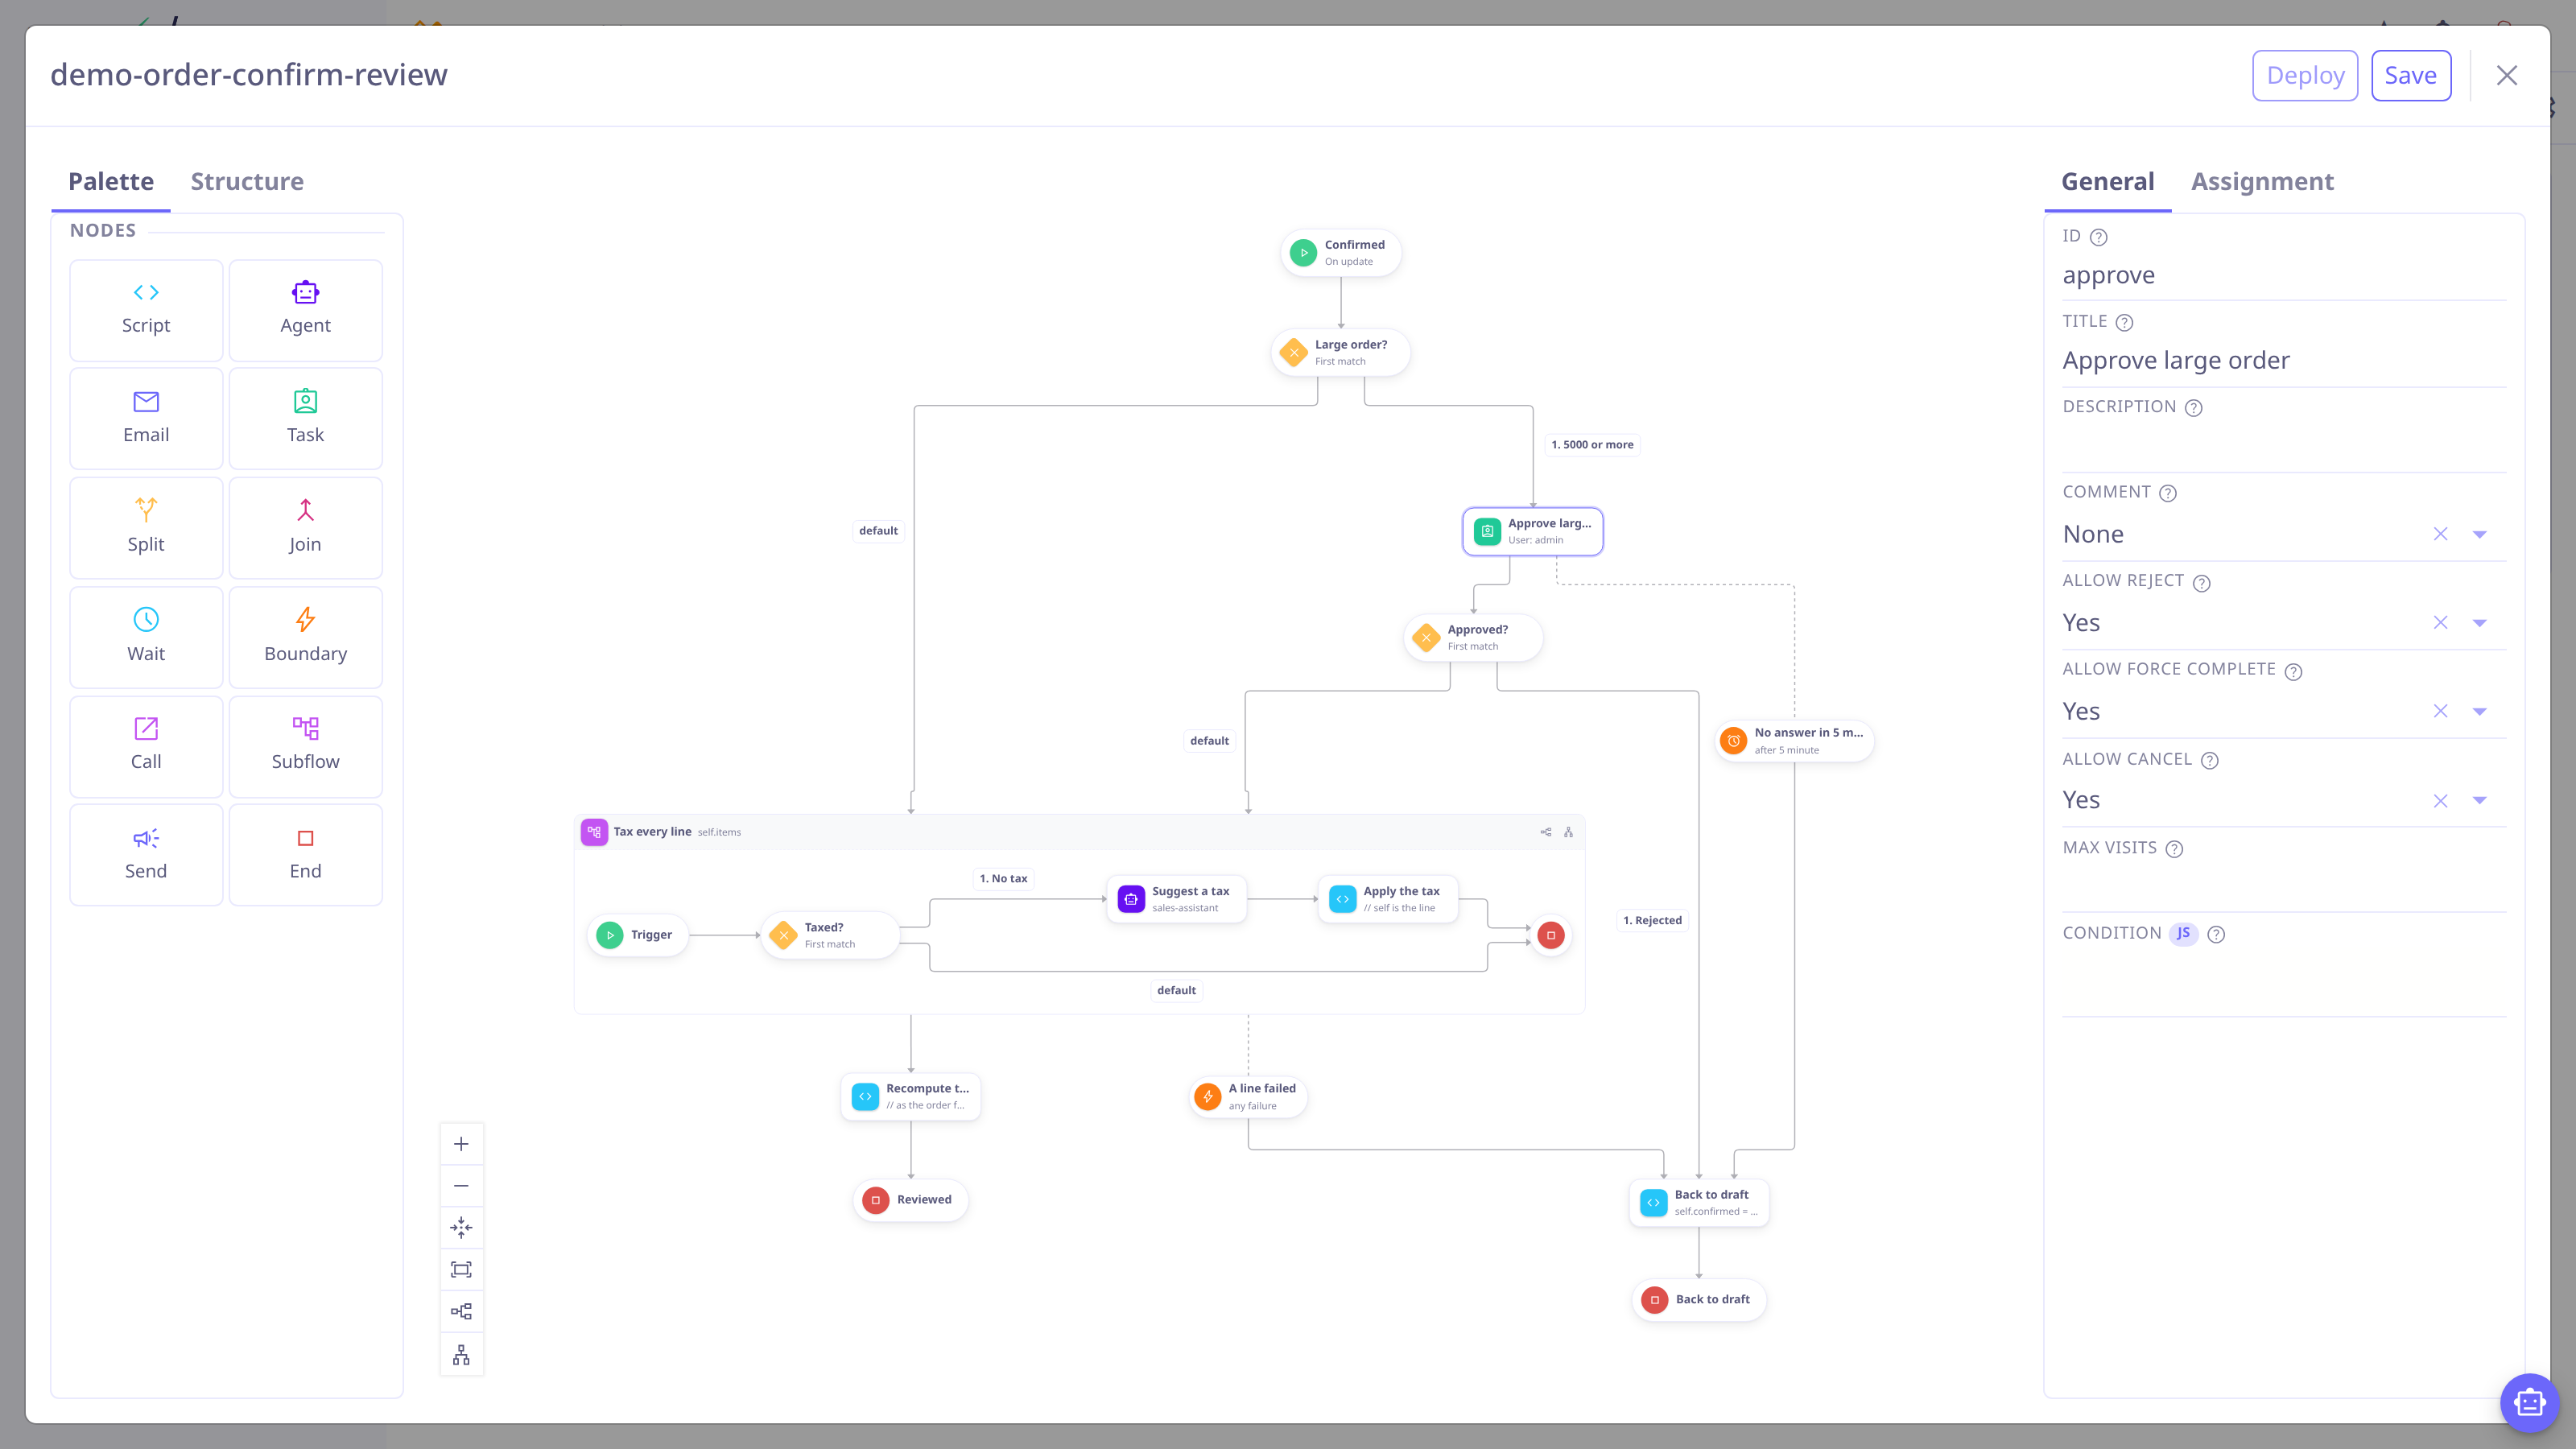This screenshot has height=1449, width=2576.
Task: Expand the Allow Force Complete dropdown
Action: click(x=2479, y=711)
